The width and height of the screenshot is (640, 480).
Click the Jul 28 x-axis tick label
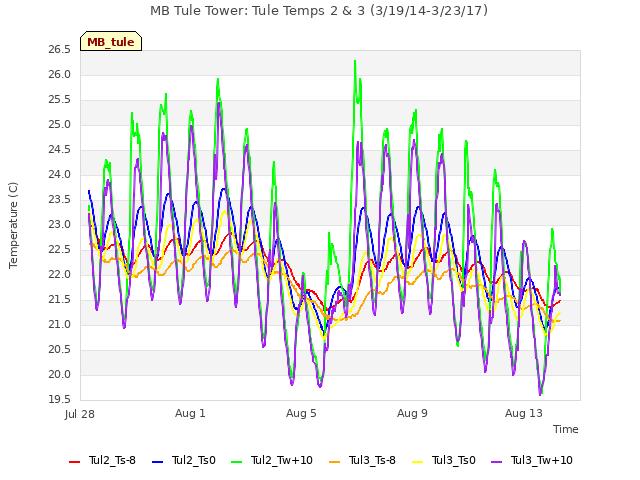(x=80, y=414)
